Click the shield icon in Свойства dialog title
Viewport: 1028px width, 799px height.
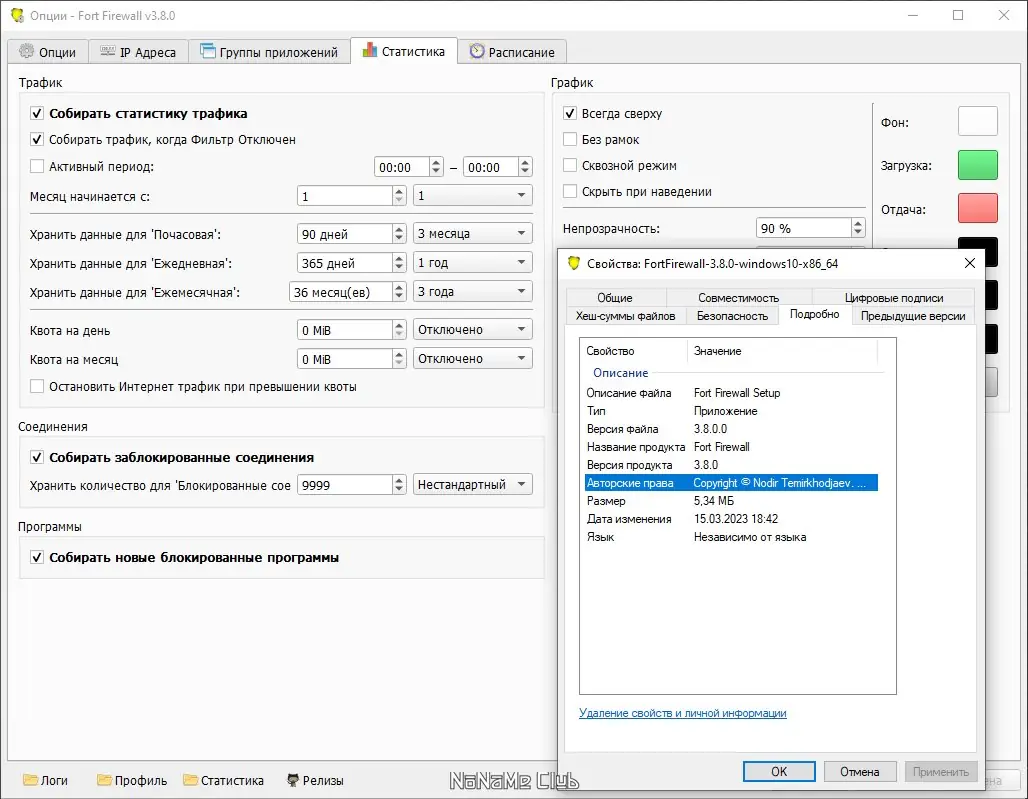[574, 263]
